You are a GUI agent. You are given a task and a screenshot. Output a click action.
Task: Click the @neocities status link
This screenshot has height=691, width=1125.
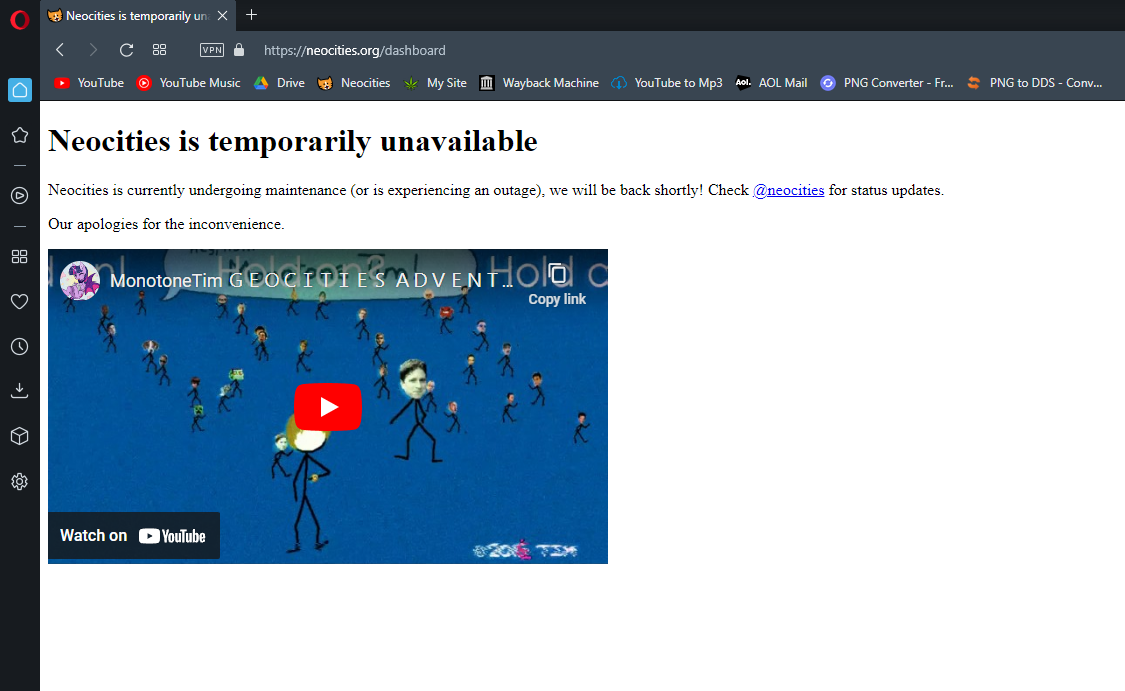pyautogui.click(x=788, y=190)
